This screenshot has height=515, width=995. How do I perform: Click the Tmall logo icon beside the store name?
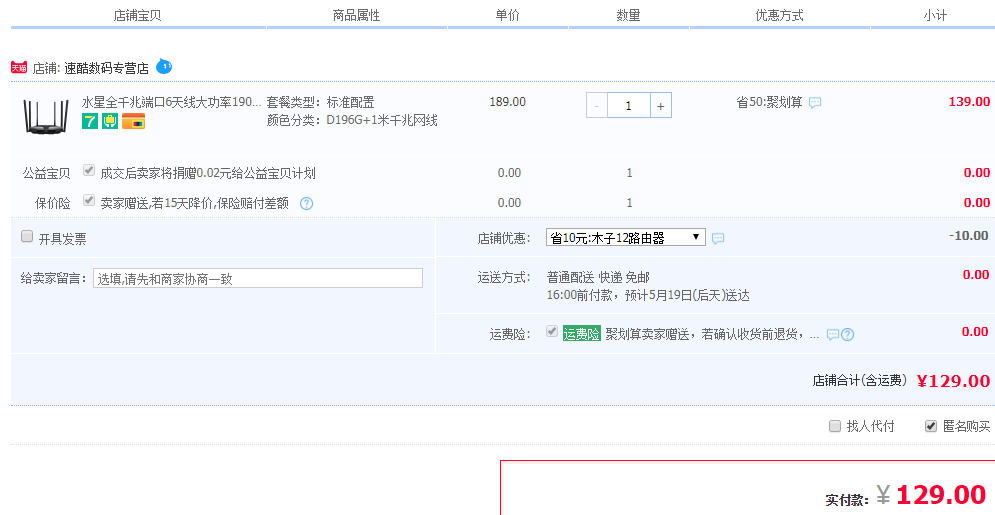pyautogui.click(x=19, y=67)
